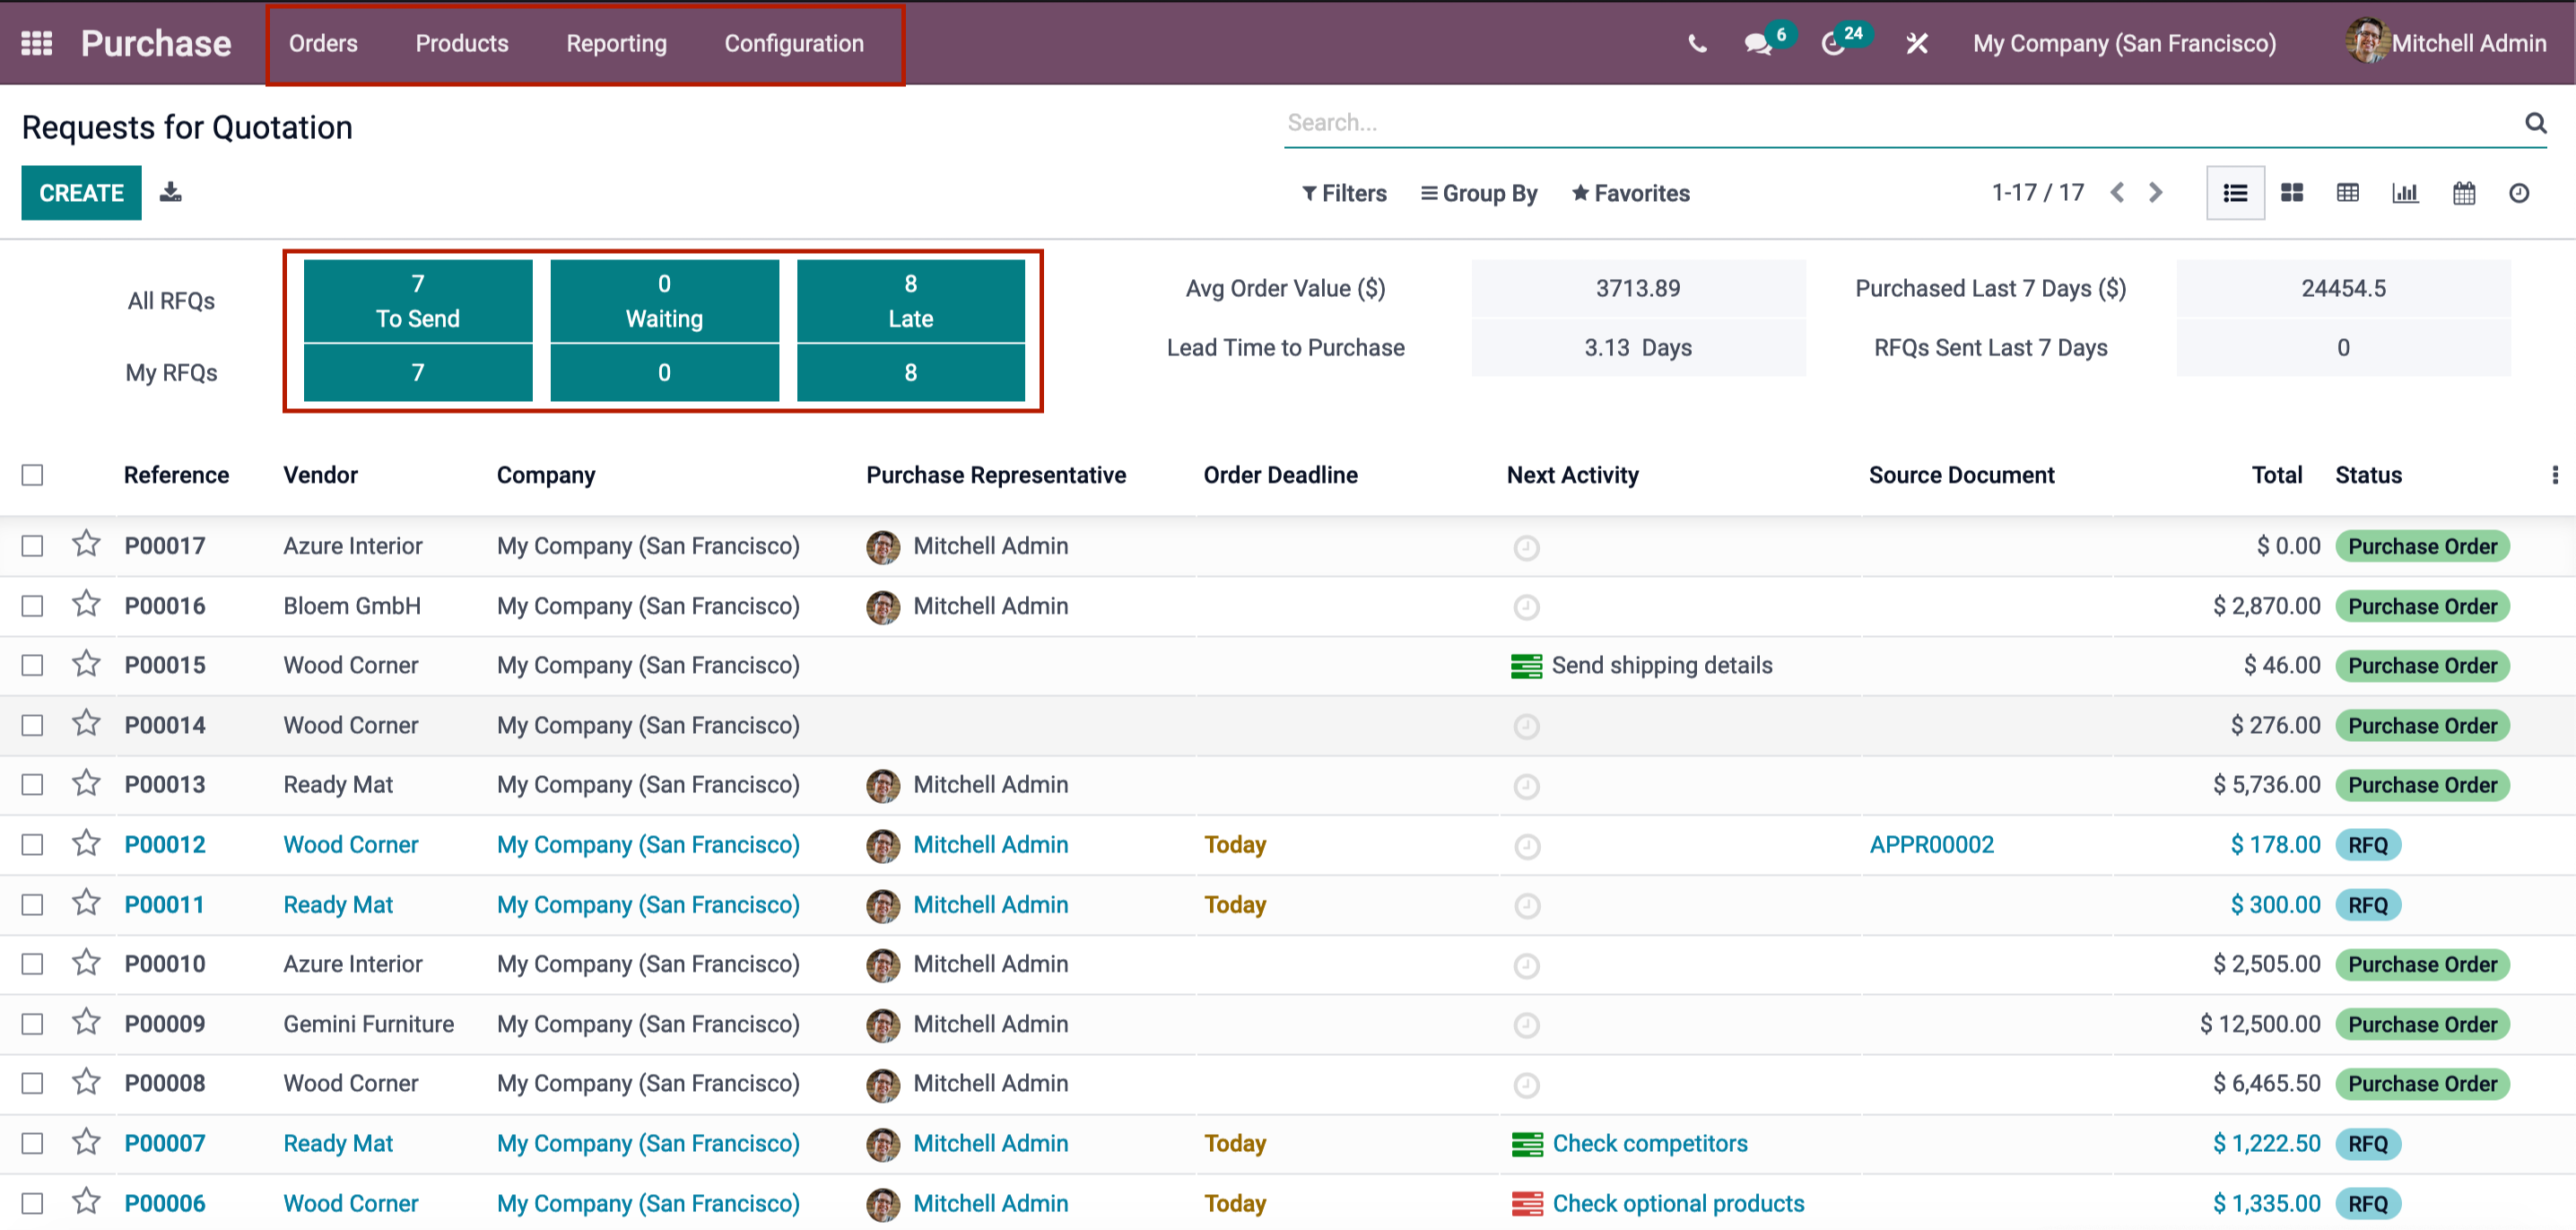The width and height of the screenshot is (2576, 1230).
Task: Click the blue RFQ status badge for P00007
Action: 2367,1143
